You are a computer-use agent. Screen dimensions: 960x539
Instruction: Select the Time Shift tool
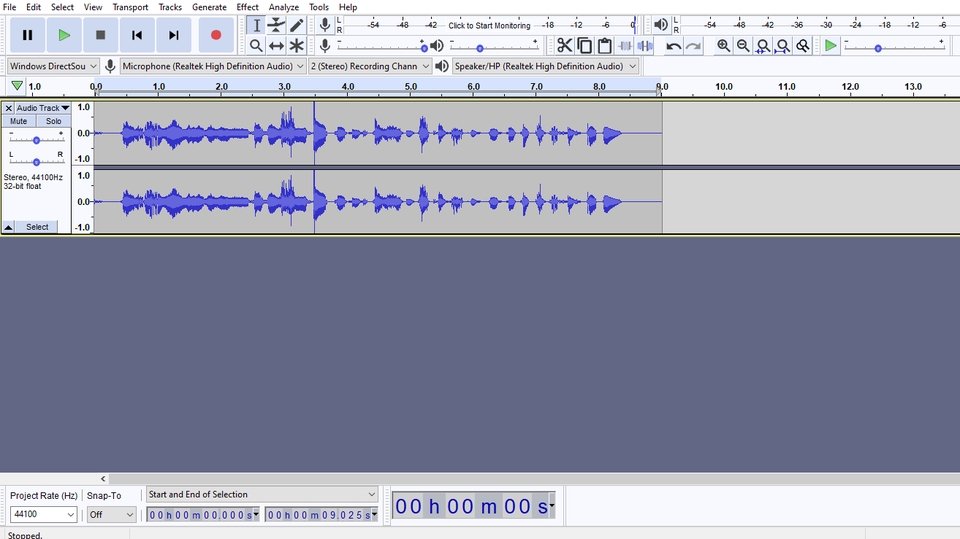point(277,45)
